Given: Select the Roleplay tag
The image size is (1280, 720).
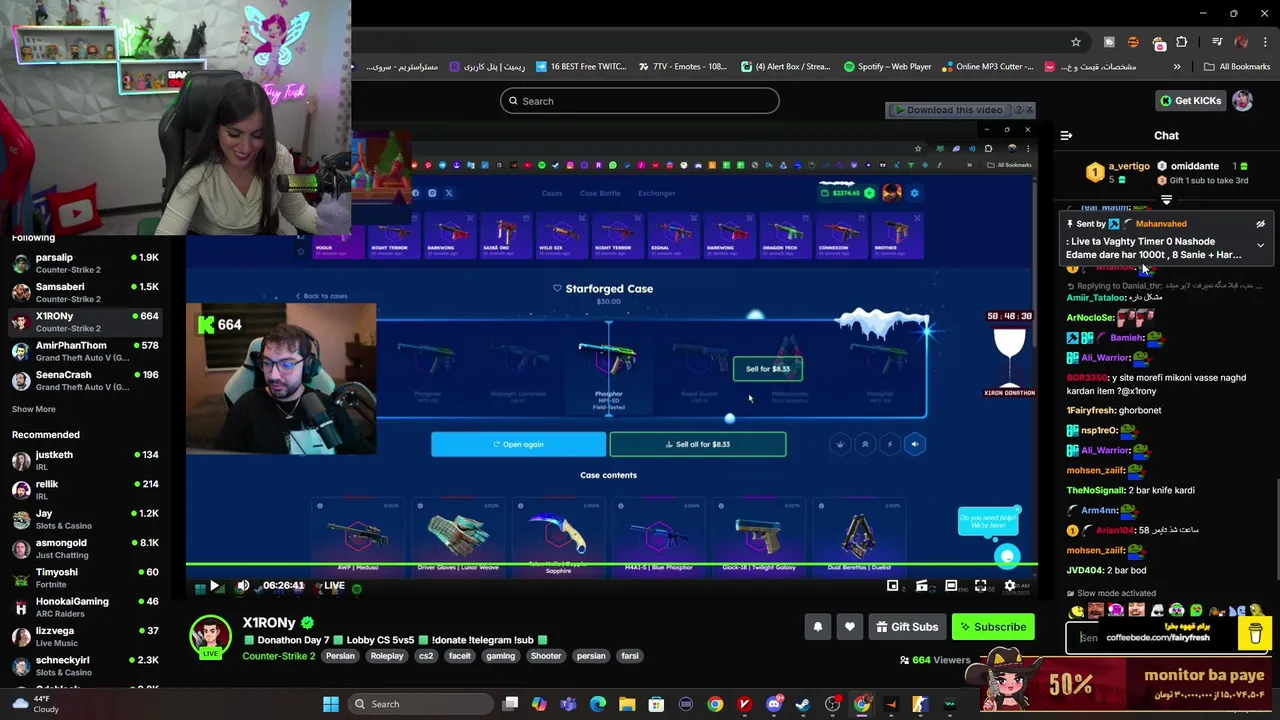Looking at the screenshot, I should pyautogui.click(x=387, y=656).
